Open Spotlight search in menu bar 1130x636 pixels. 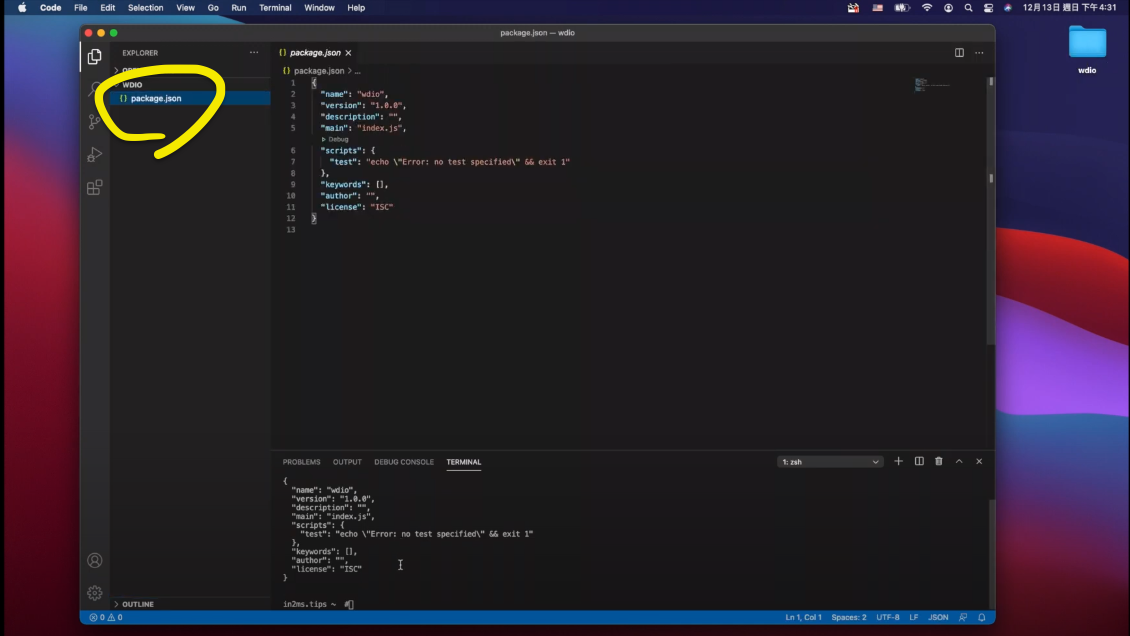968,8
